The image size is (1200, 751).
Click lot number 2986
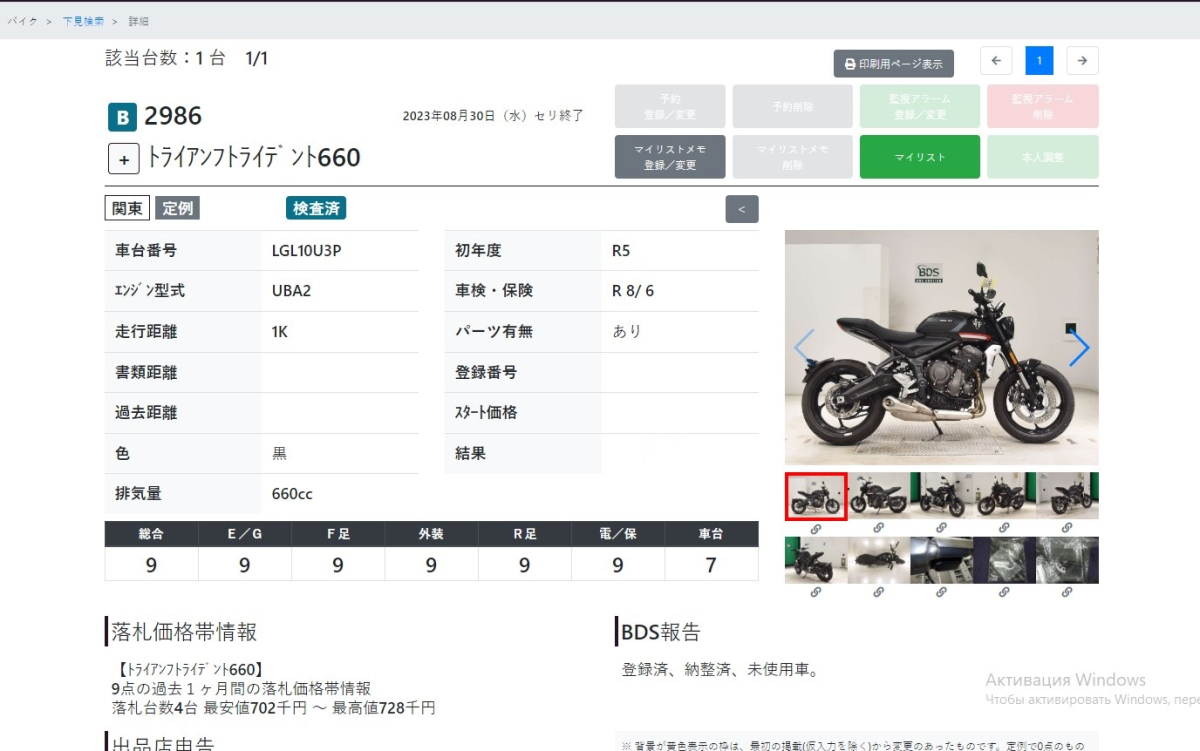tap(173, 116)
